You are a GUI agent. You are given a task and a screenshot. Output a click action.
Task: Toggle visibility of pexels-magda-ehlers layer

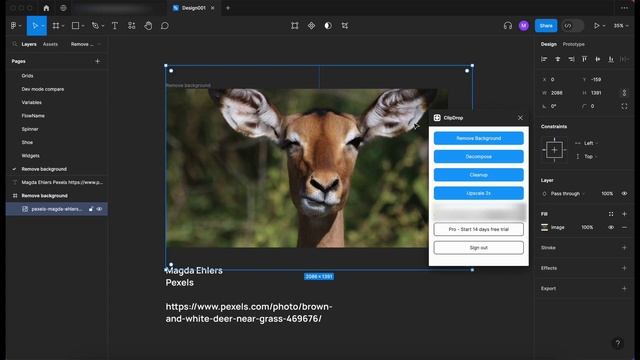coord(99,209)
